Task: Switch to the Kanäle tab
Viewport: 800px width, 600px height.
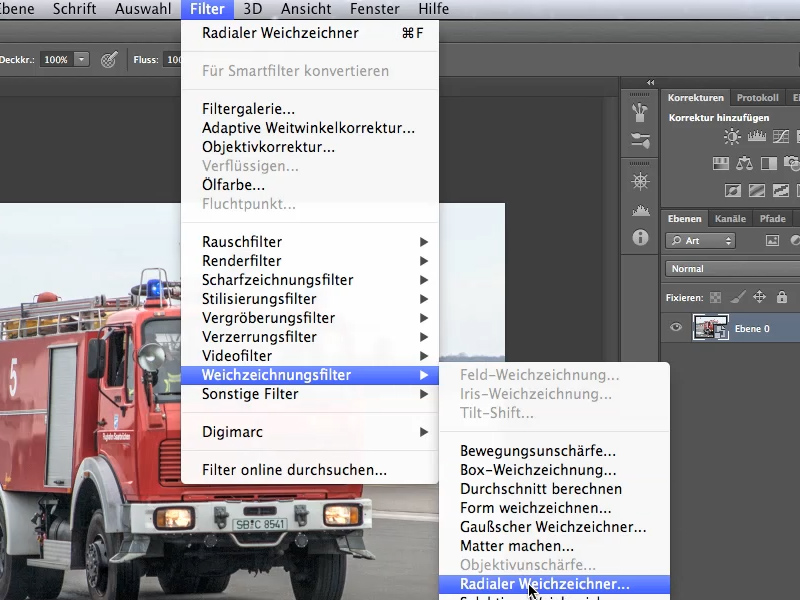Action: point(730,219)
